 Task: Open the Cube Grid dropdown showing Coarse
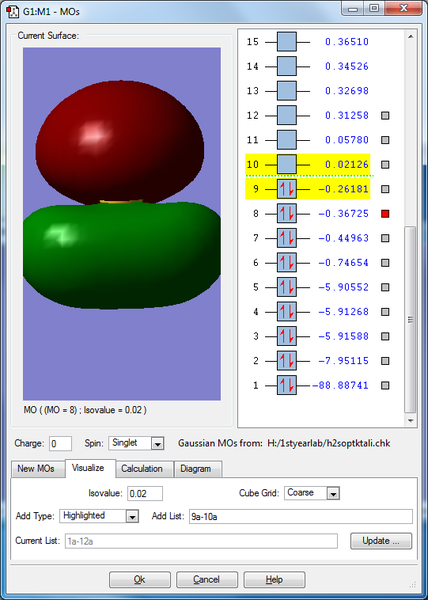tap(312, 493)
